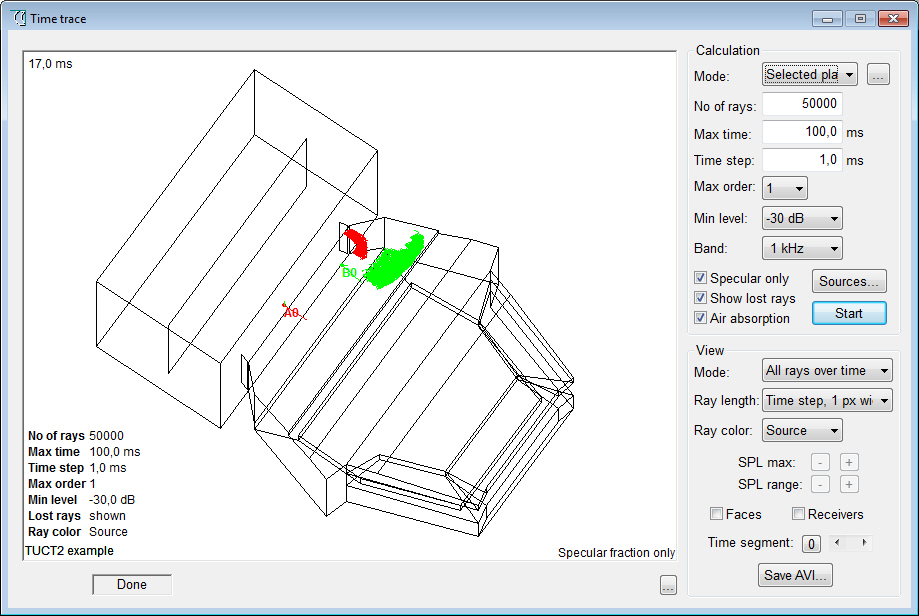Image resolution: width=919 pixels, height=616 pixels.
Task: Open the Ray color dropdown
Action: (802, 430)
